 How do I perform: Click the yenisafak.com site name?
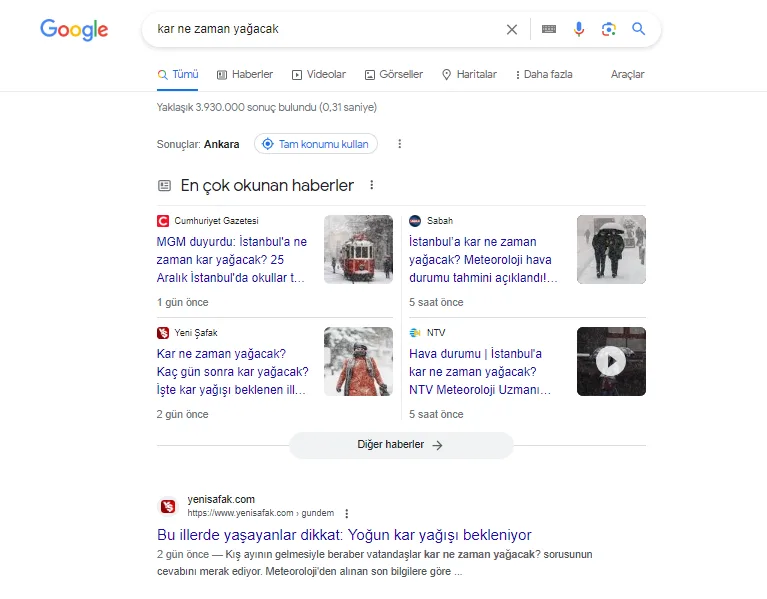(221, 499)
